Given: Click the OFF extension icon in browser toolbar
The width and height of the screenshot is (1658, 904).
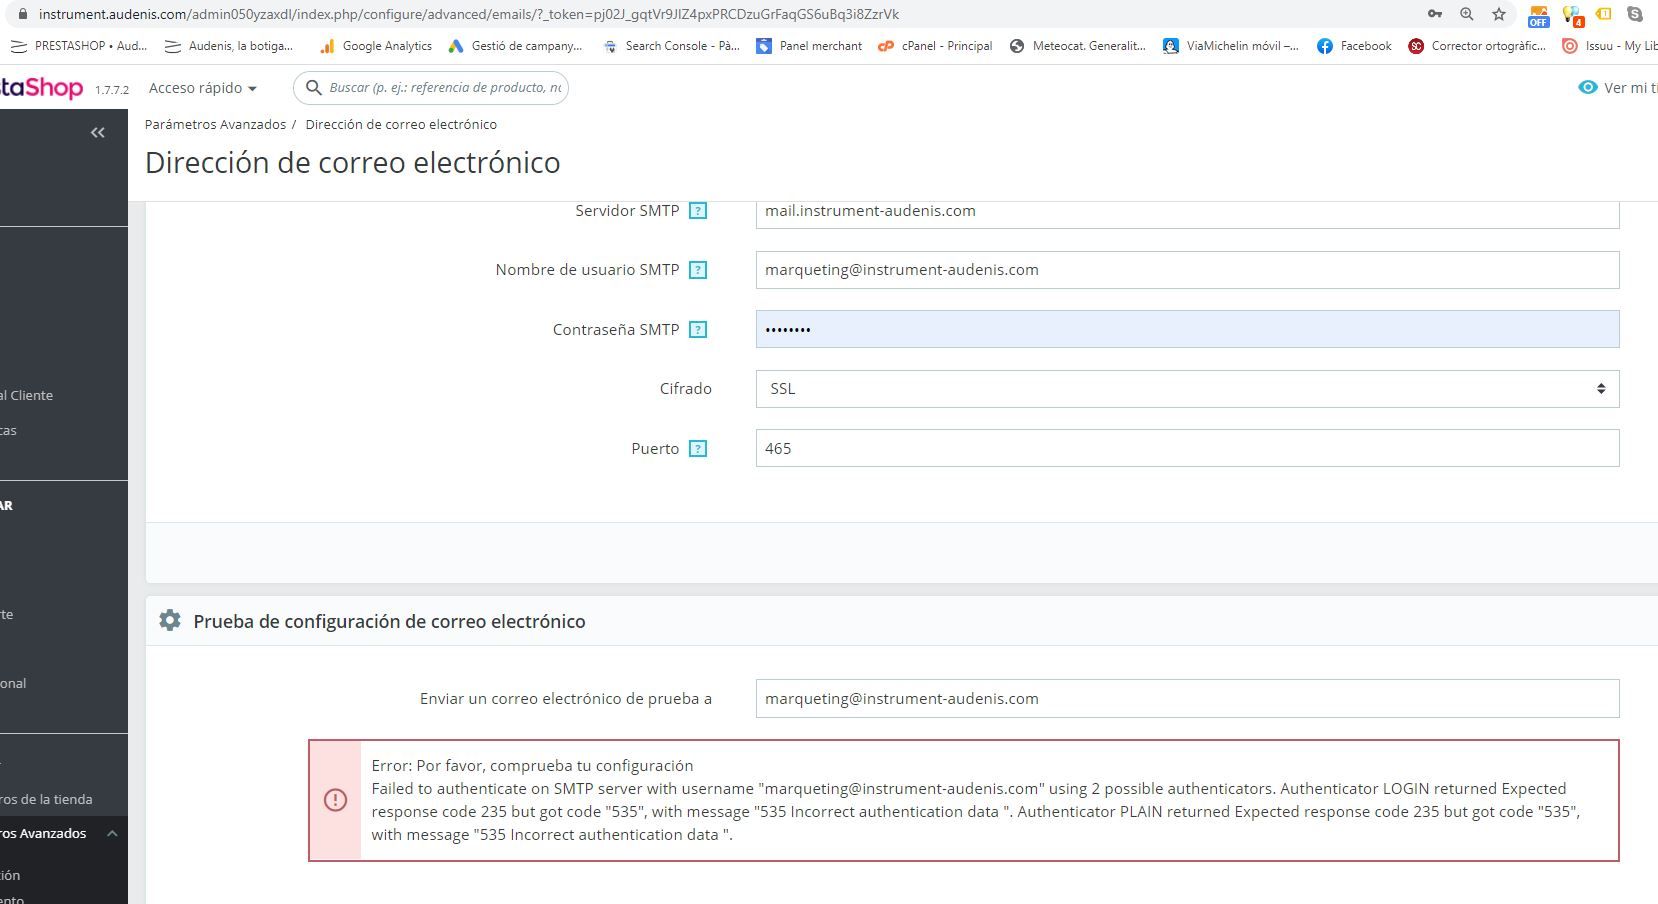Looking at the screenshot, I should coord(1539,15).
